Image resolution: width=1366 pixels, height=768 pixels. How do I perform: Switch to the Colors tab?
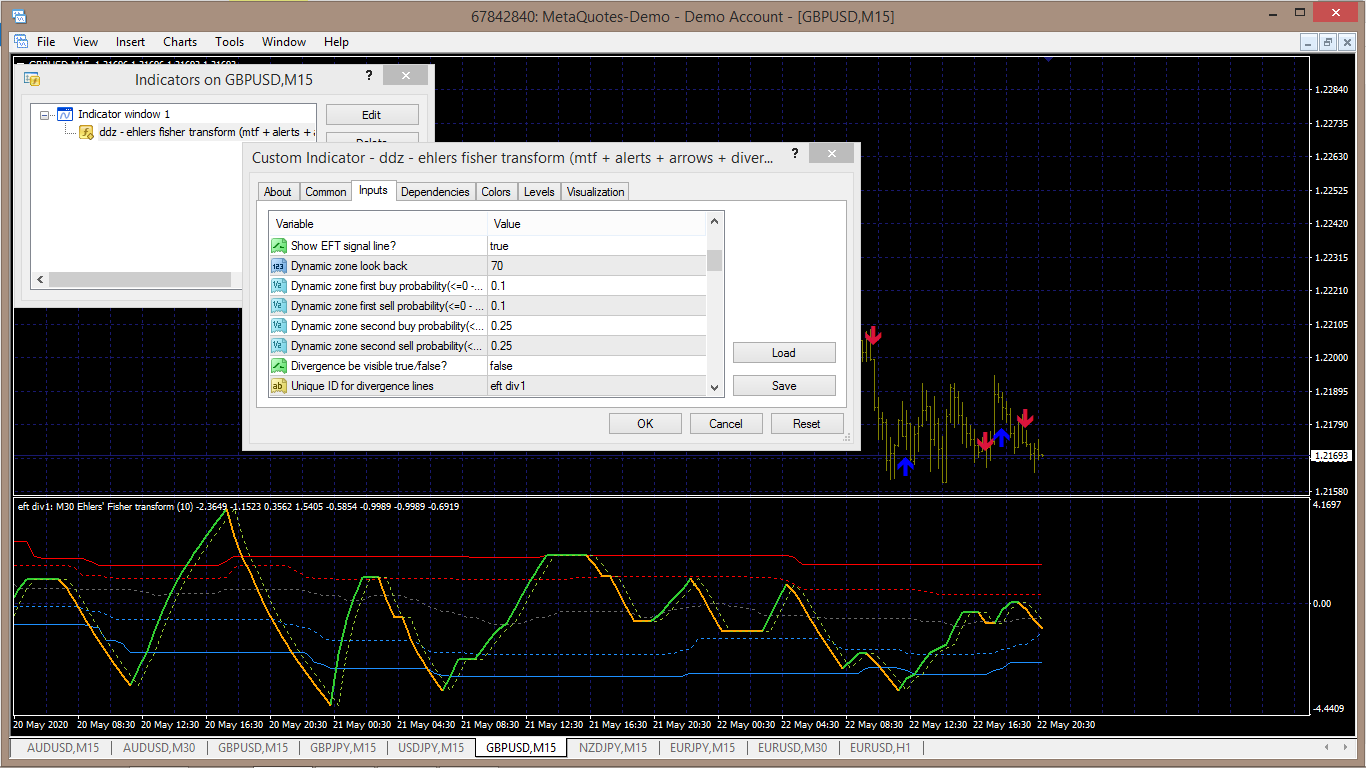click(495, 192)
